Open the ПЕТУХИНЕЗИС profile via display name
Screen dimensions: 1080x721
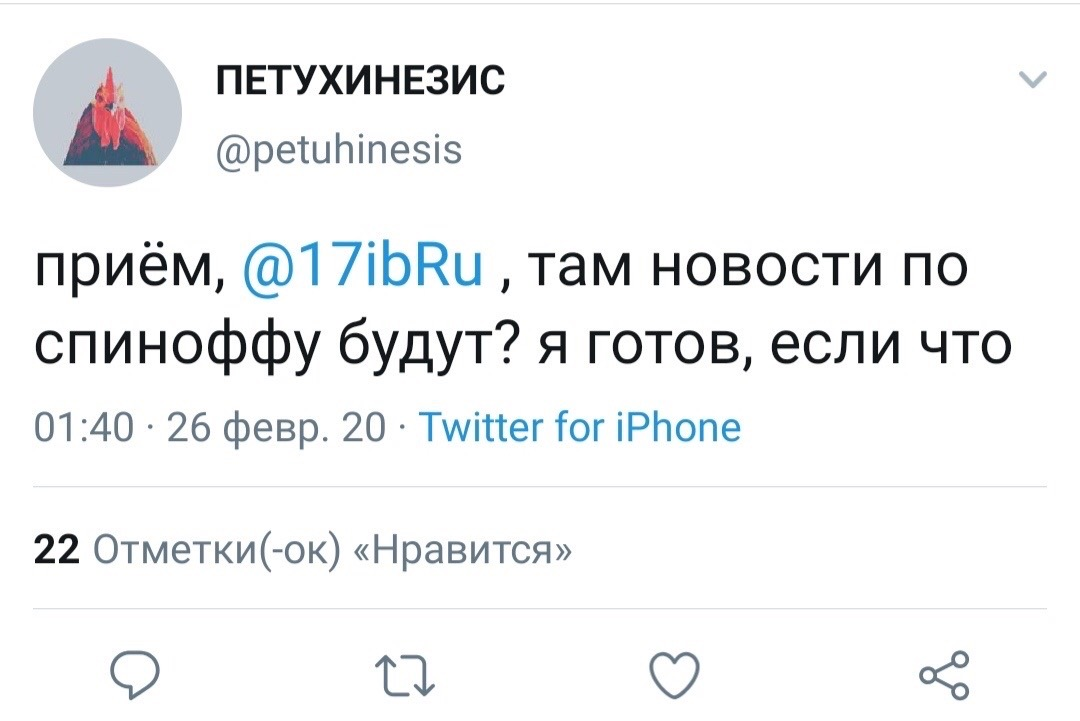361,79
